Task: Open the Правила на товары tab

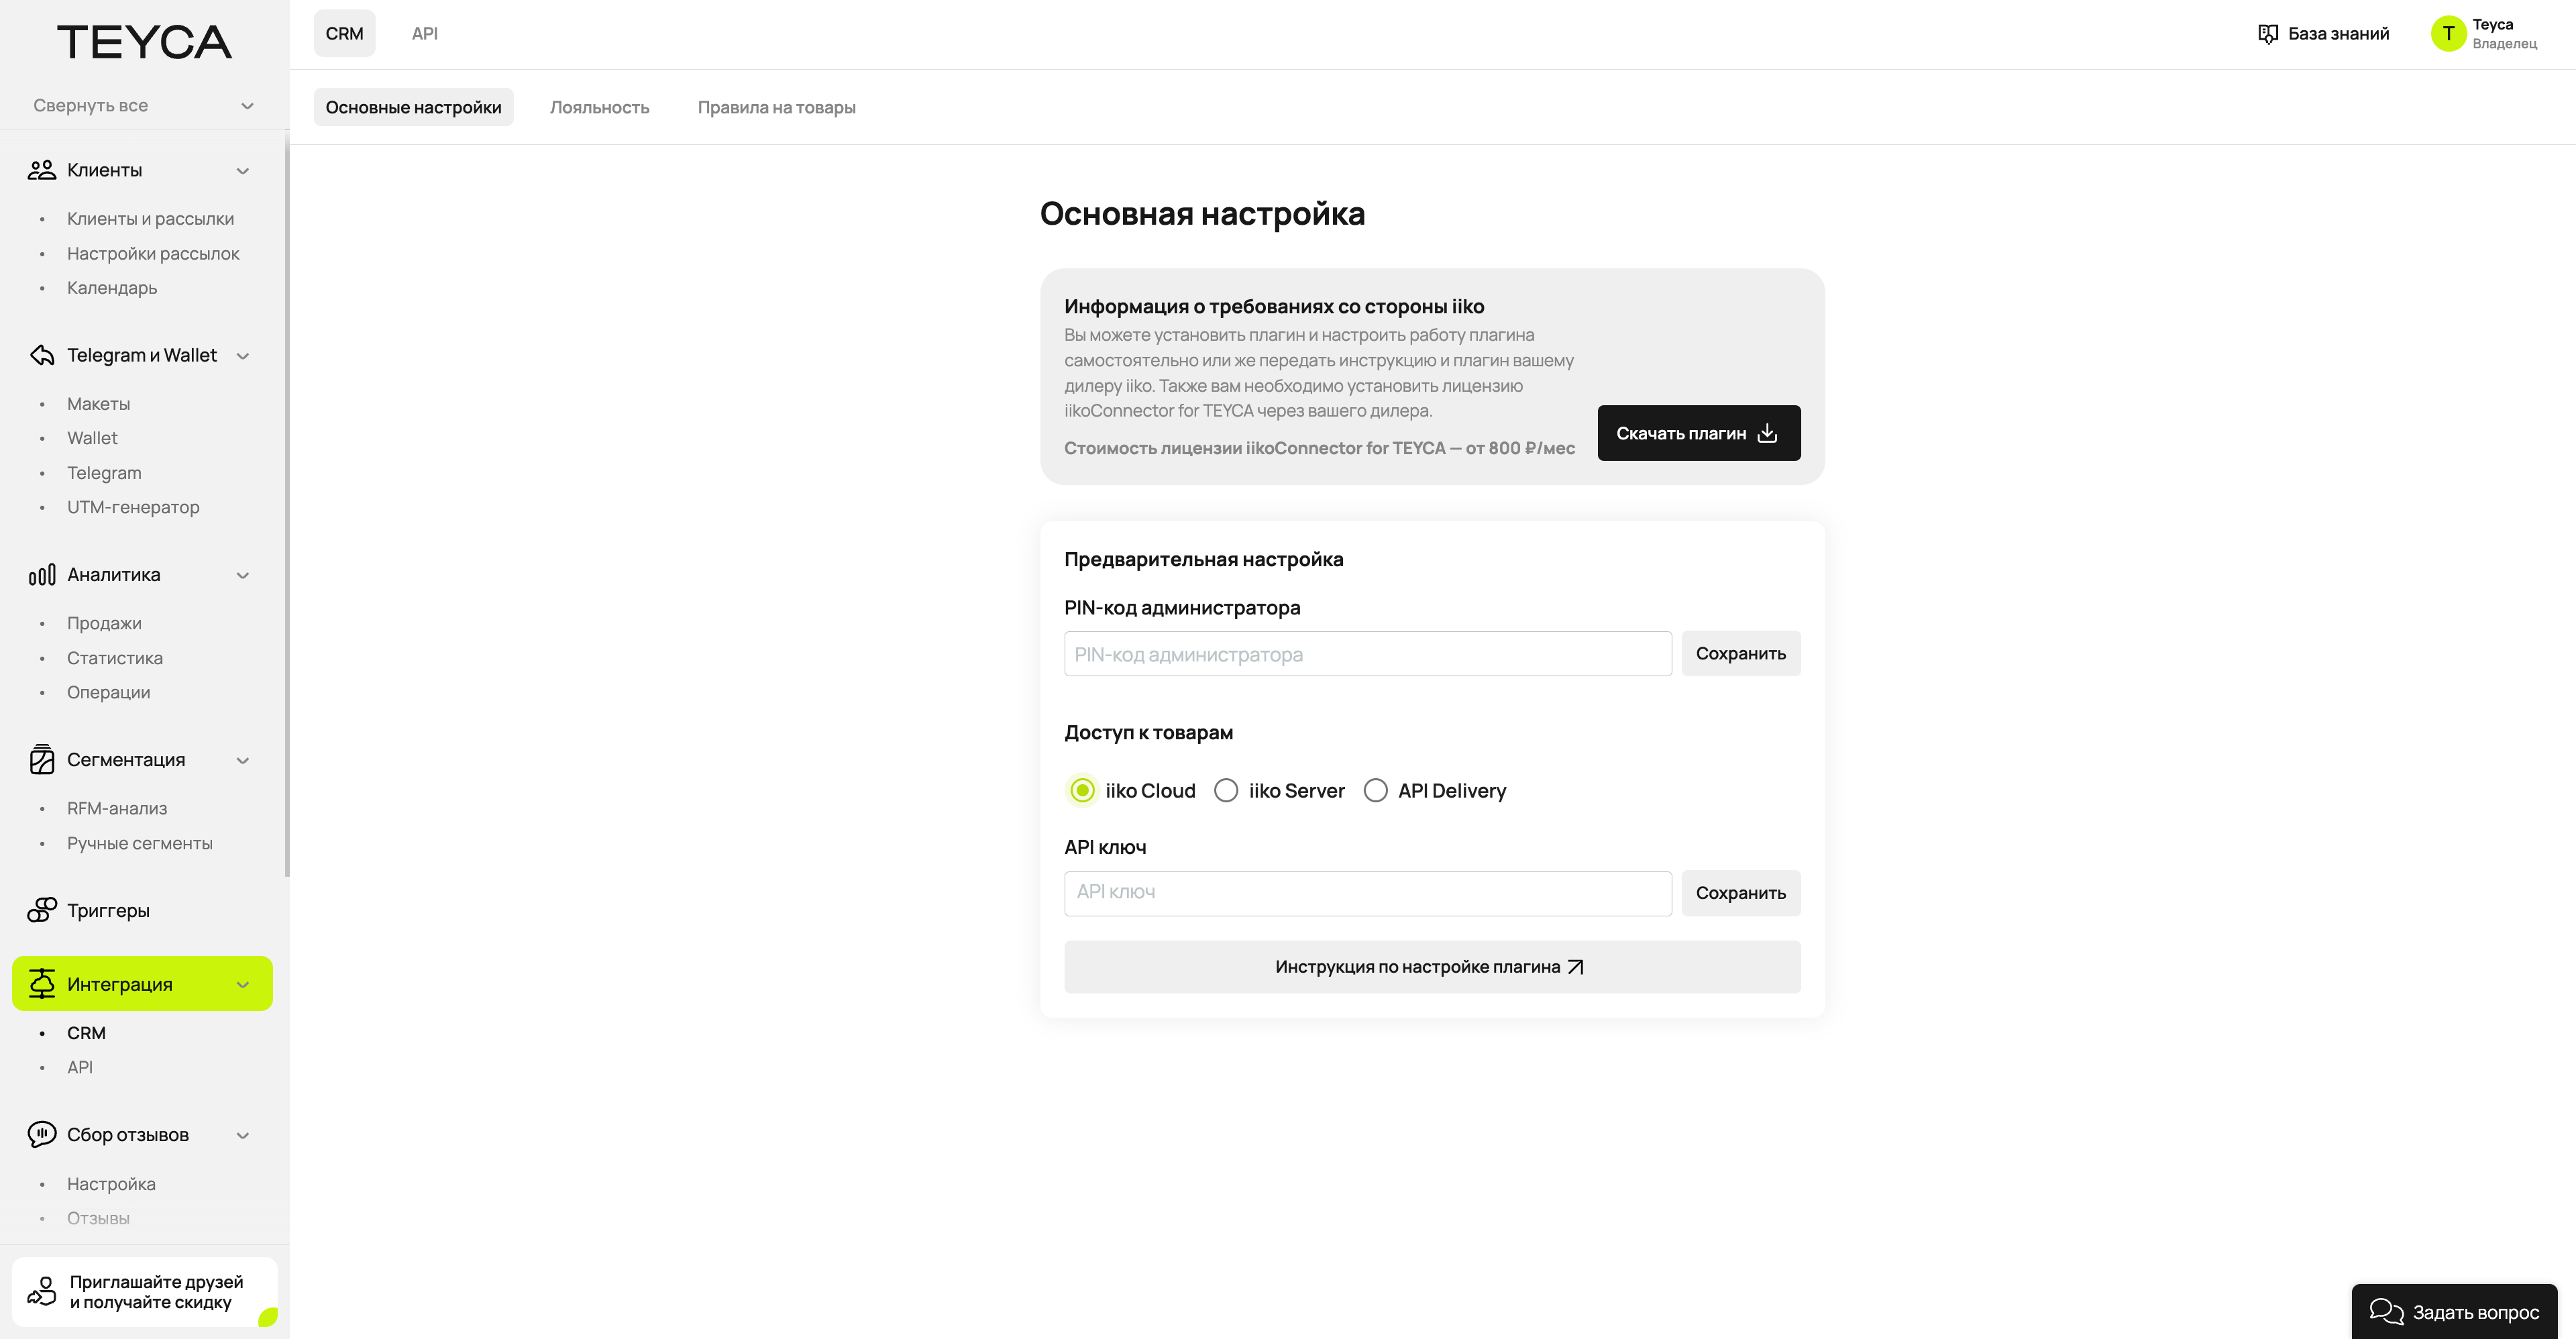Action: click(776, 107)
